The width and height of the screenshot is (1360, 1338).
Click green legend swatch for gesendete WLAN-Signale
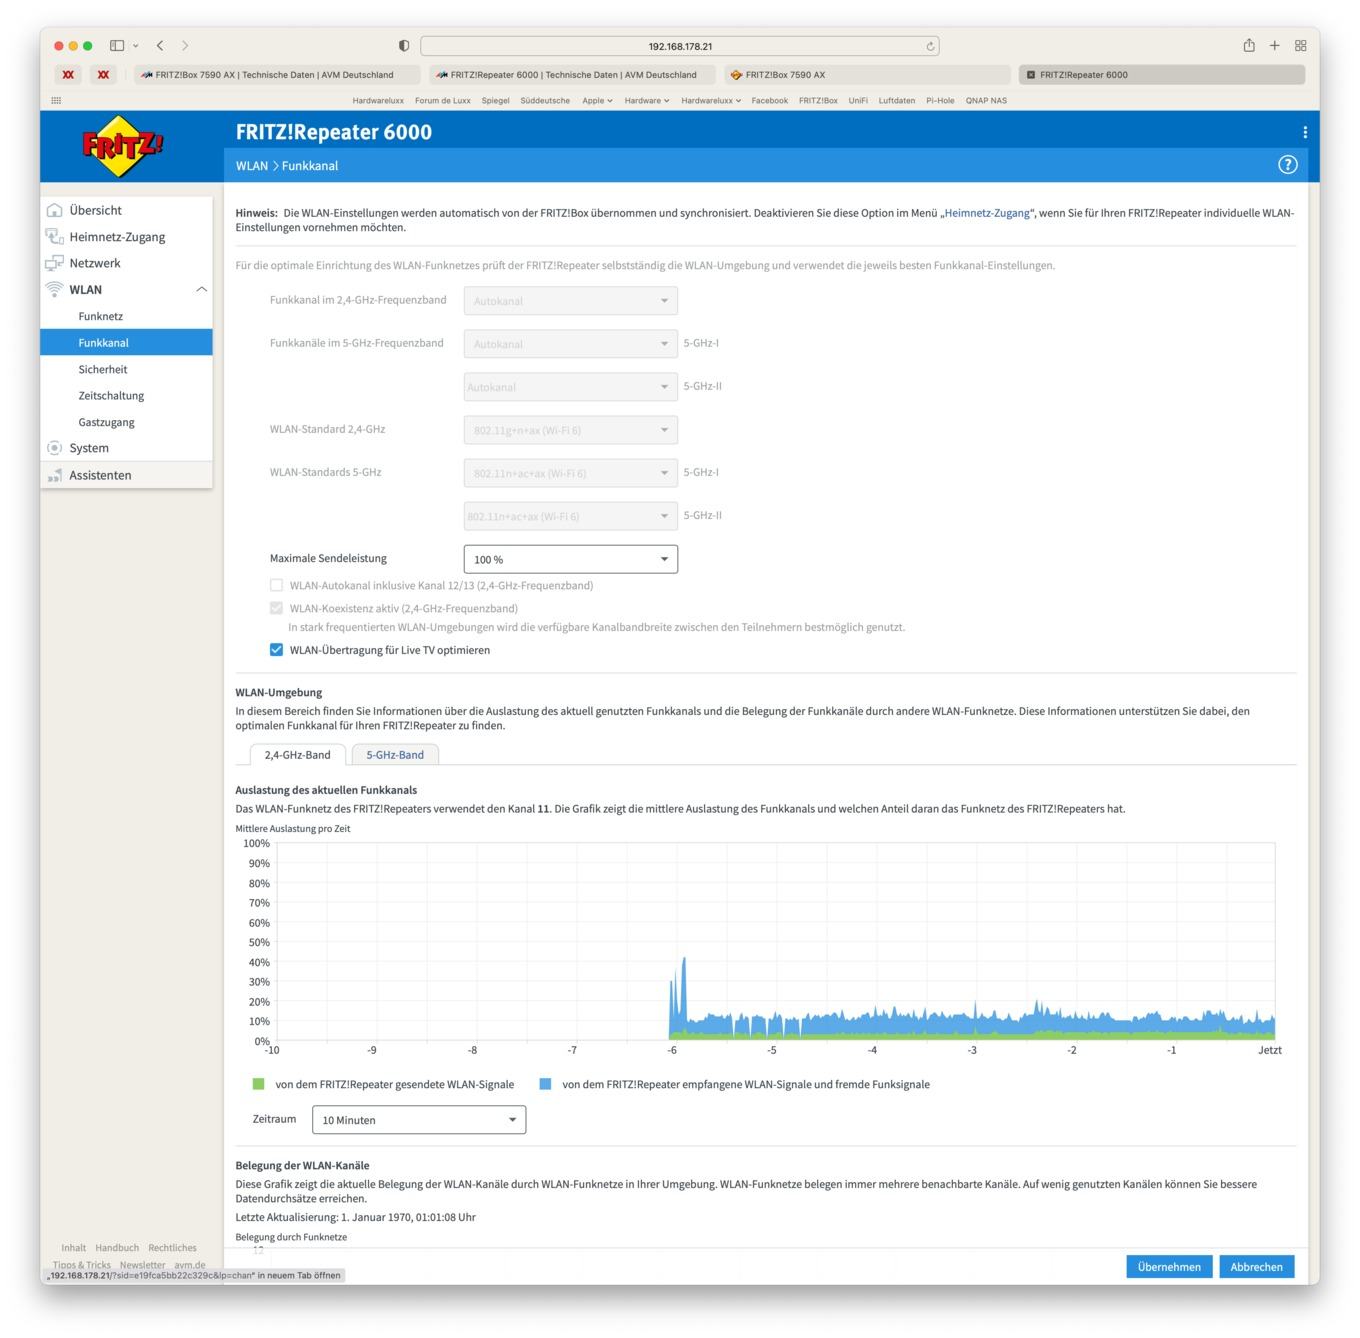(x=259, y=1084)
